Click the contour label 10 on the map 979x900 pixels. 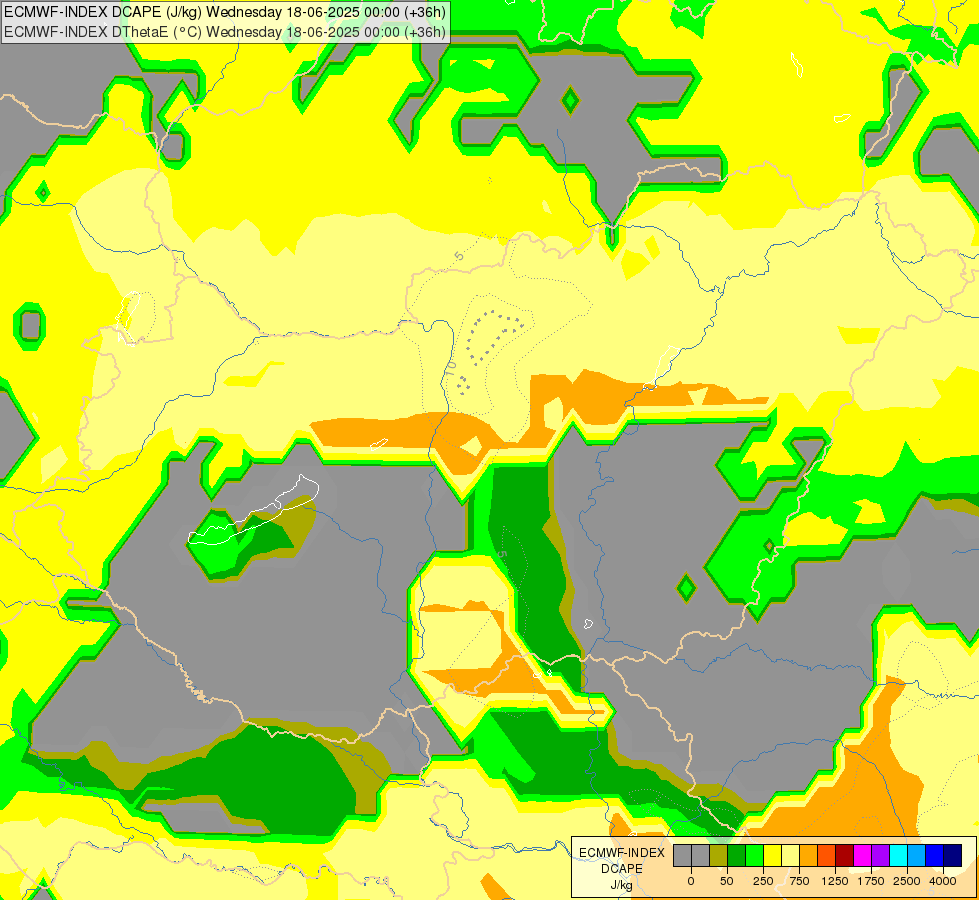pos(451,368)
